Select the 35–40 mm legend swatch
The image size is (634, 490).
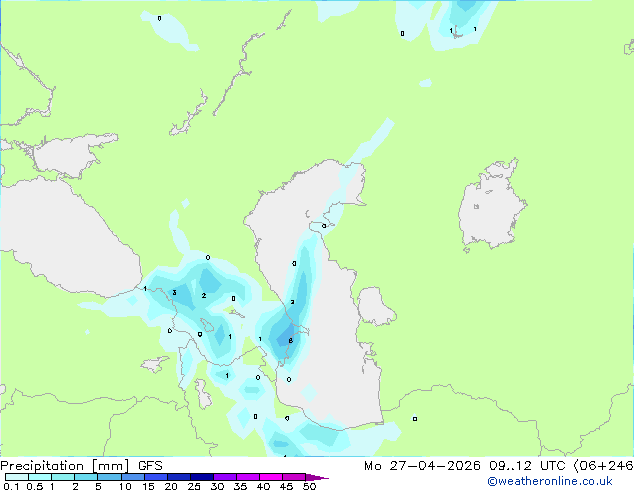coord(248,477)
